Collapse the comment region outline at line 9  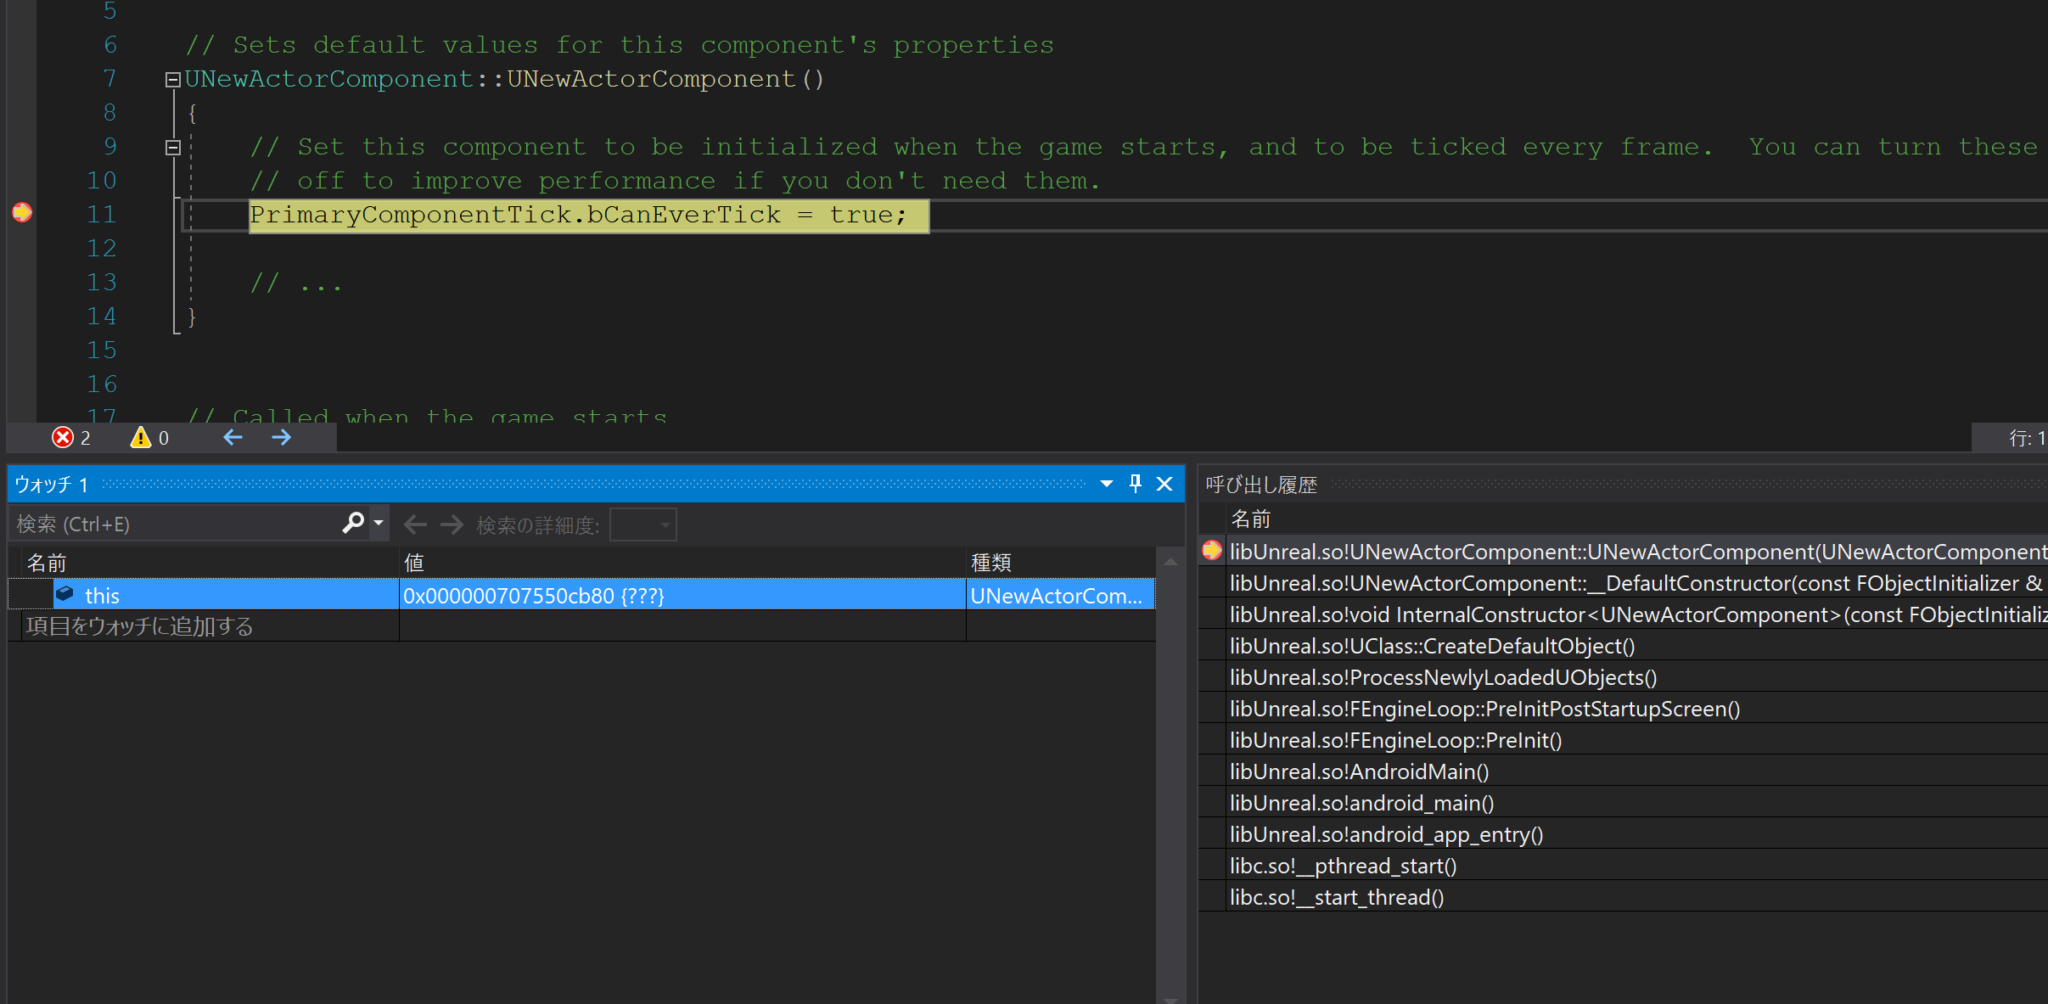(x=172, y=146)
